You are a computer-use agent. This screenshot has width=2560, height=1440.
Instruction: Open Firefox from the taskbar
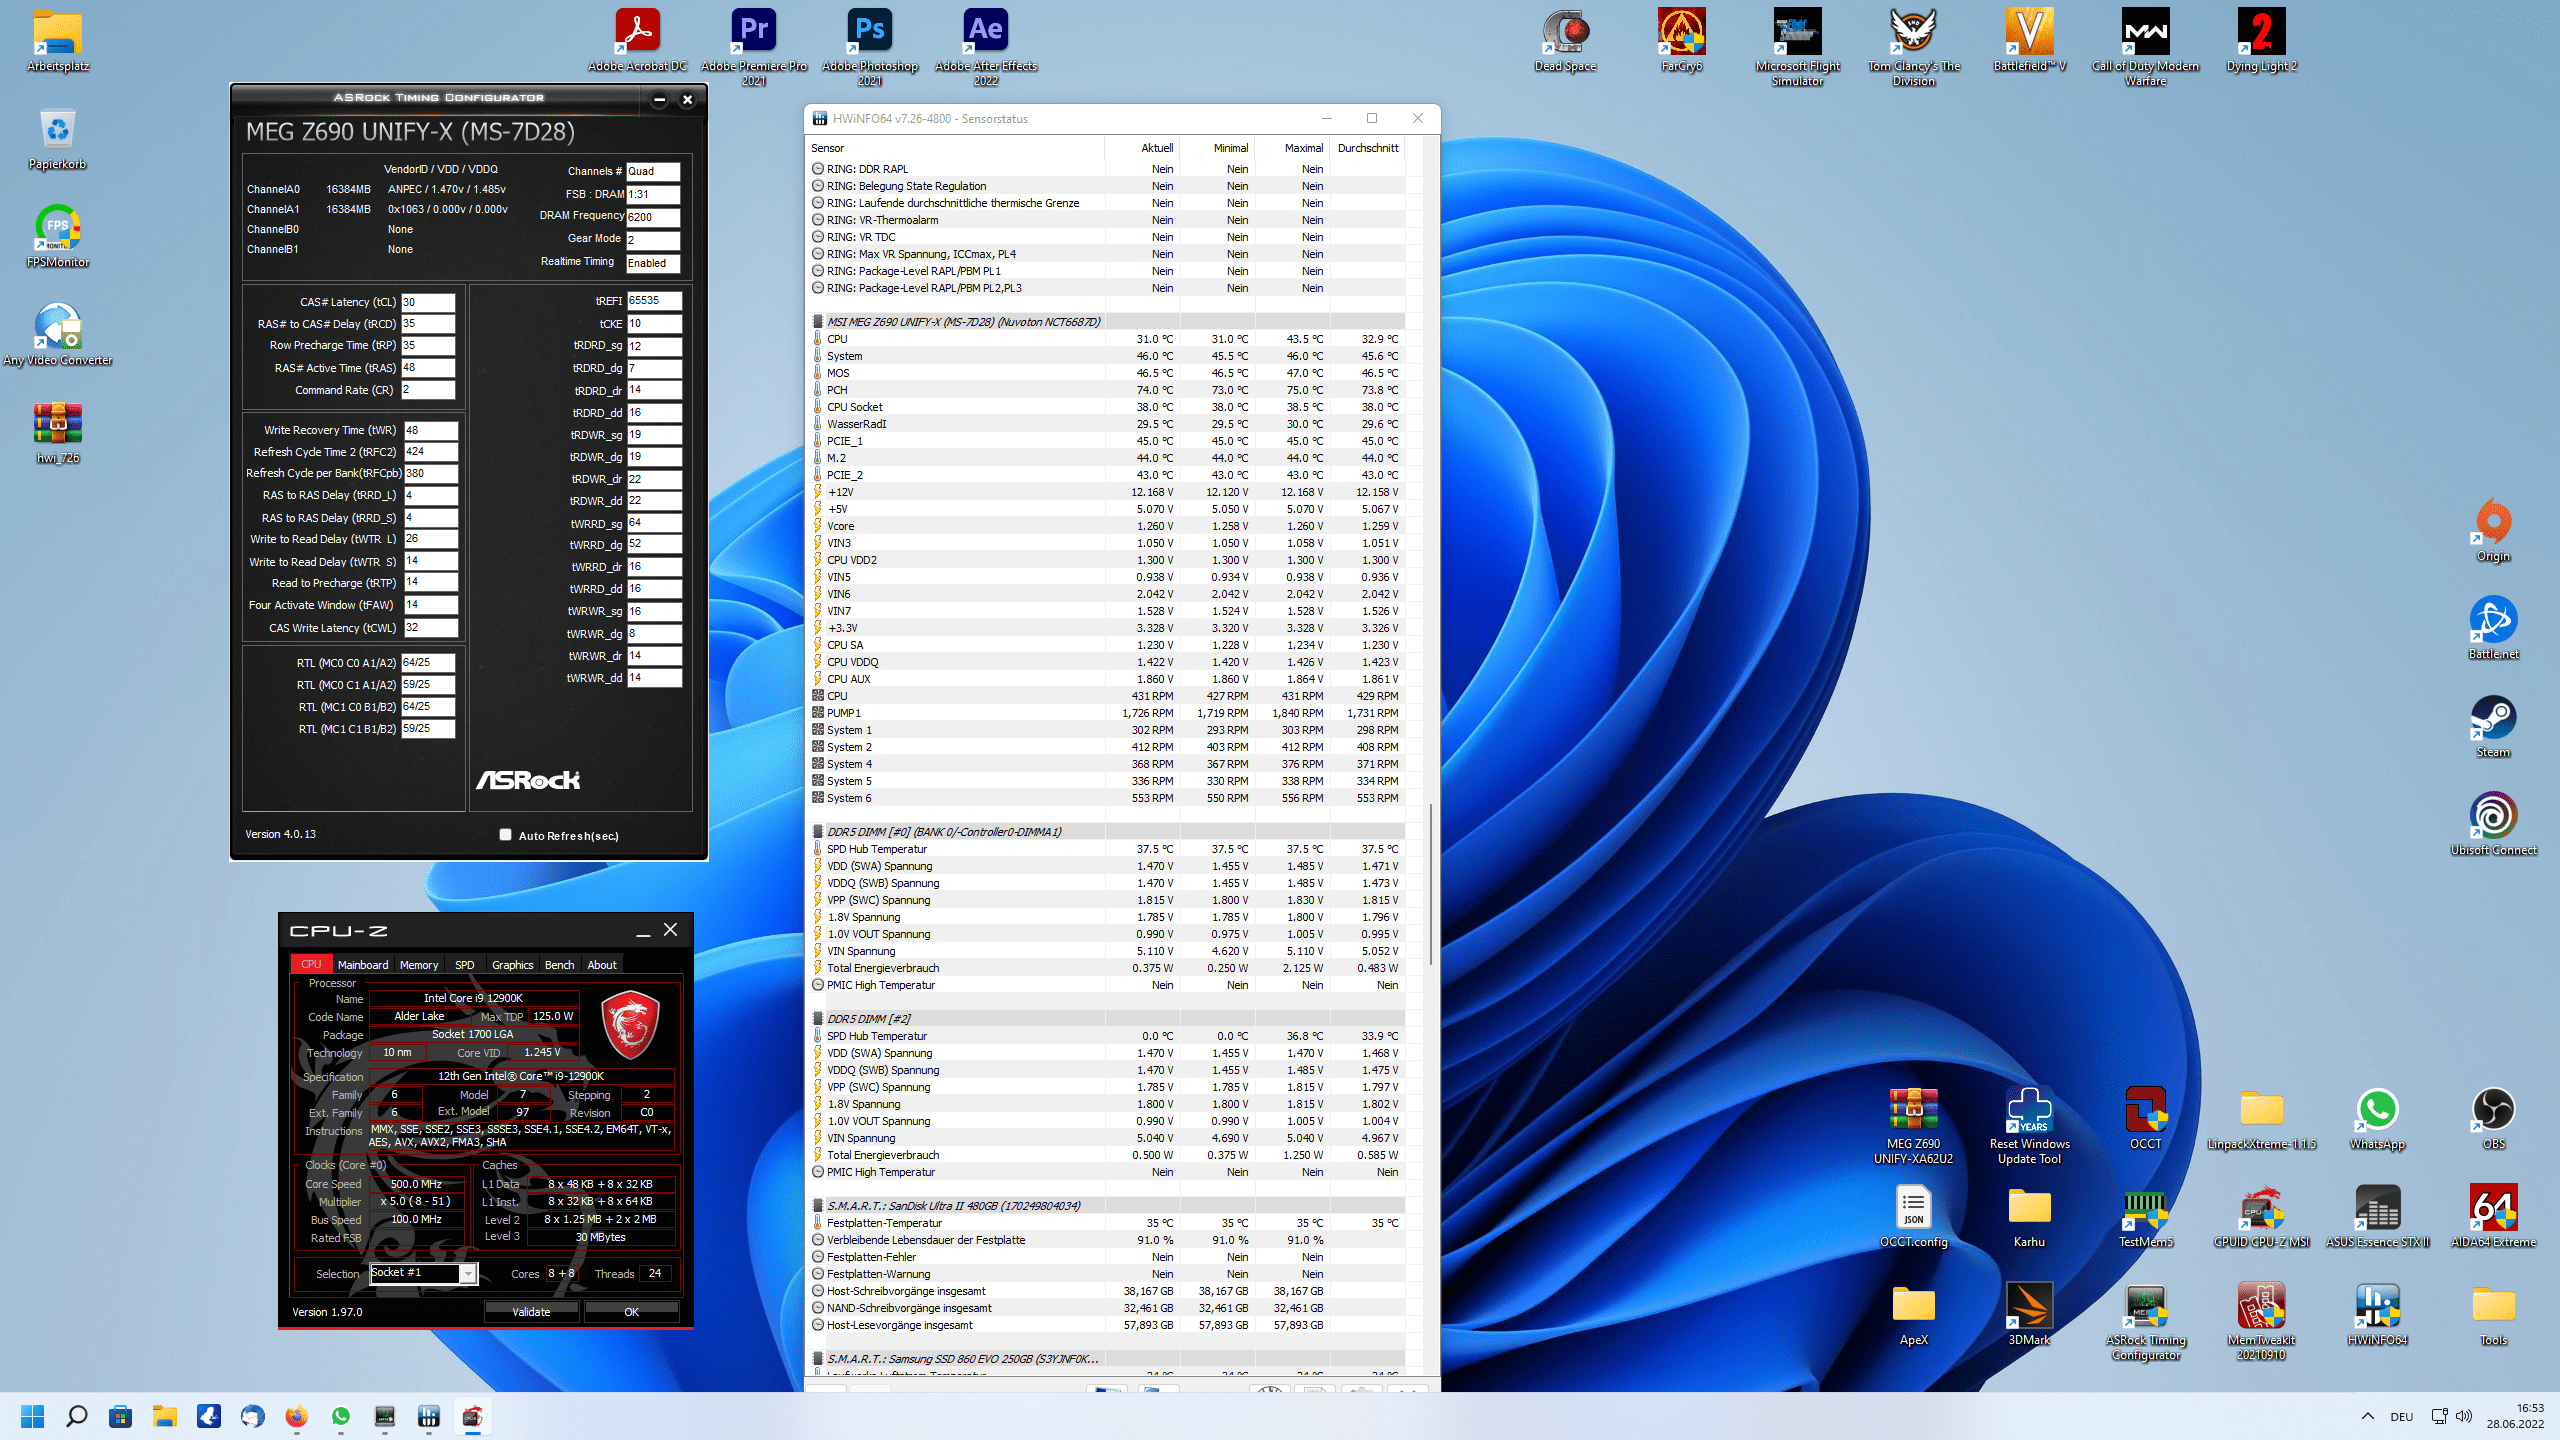point(296,1416)
